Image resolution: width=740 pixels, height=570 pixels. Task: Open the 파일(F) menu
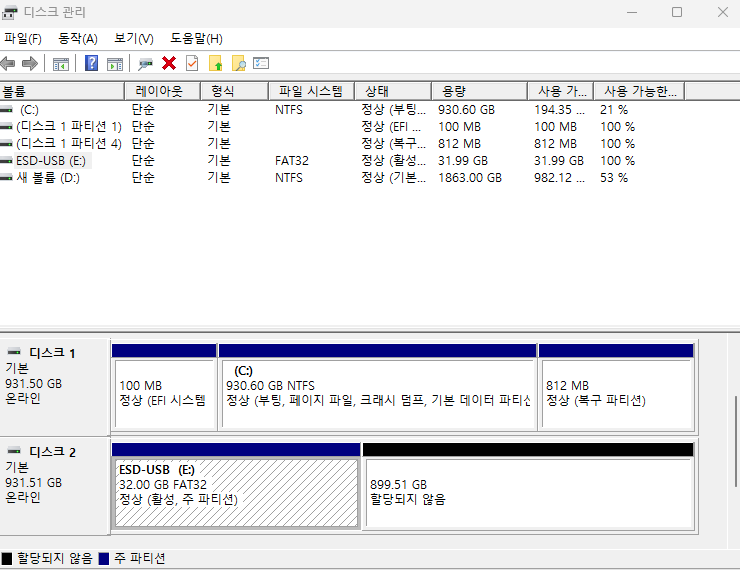tap(23, 39)
